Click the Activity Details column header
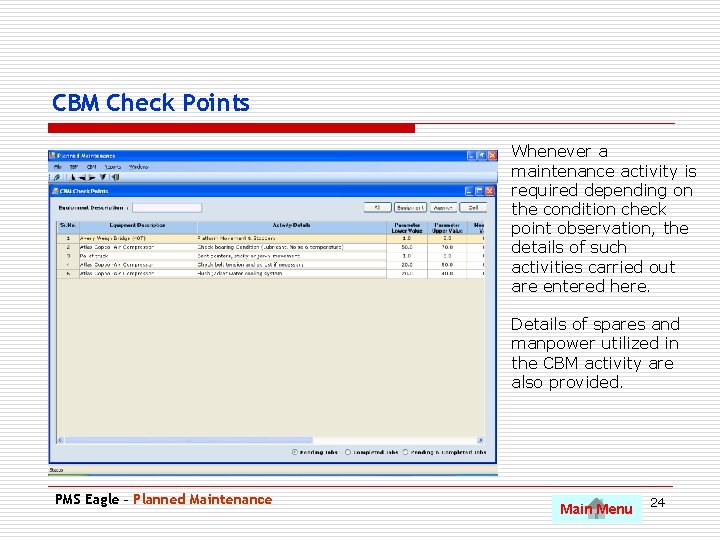The width and height of the screenshot is (720, 540). pyautogui.click(x=292, y=228)
